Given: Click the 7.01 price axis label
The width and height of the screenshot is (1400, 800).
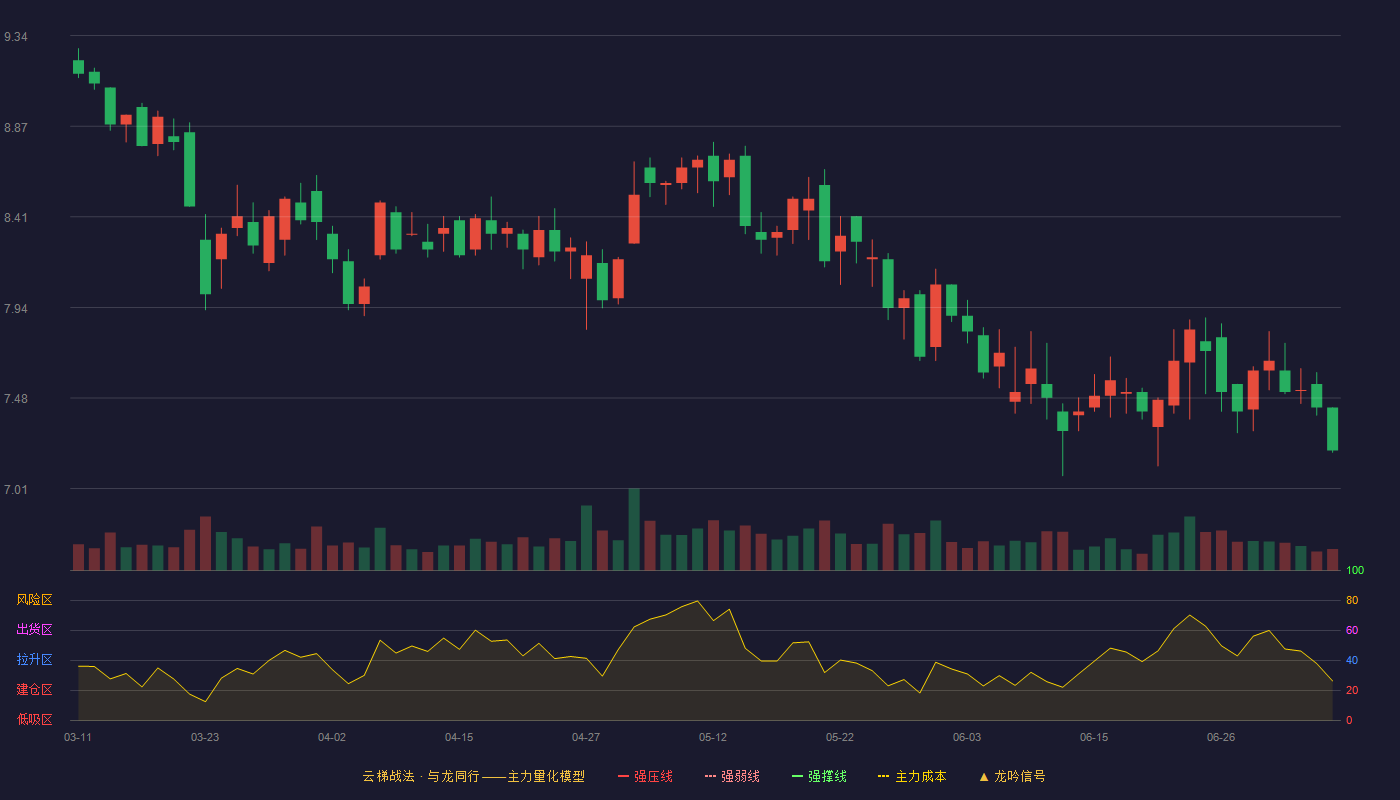Looking at the screenshot, I should click(16, 490).
